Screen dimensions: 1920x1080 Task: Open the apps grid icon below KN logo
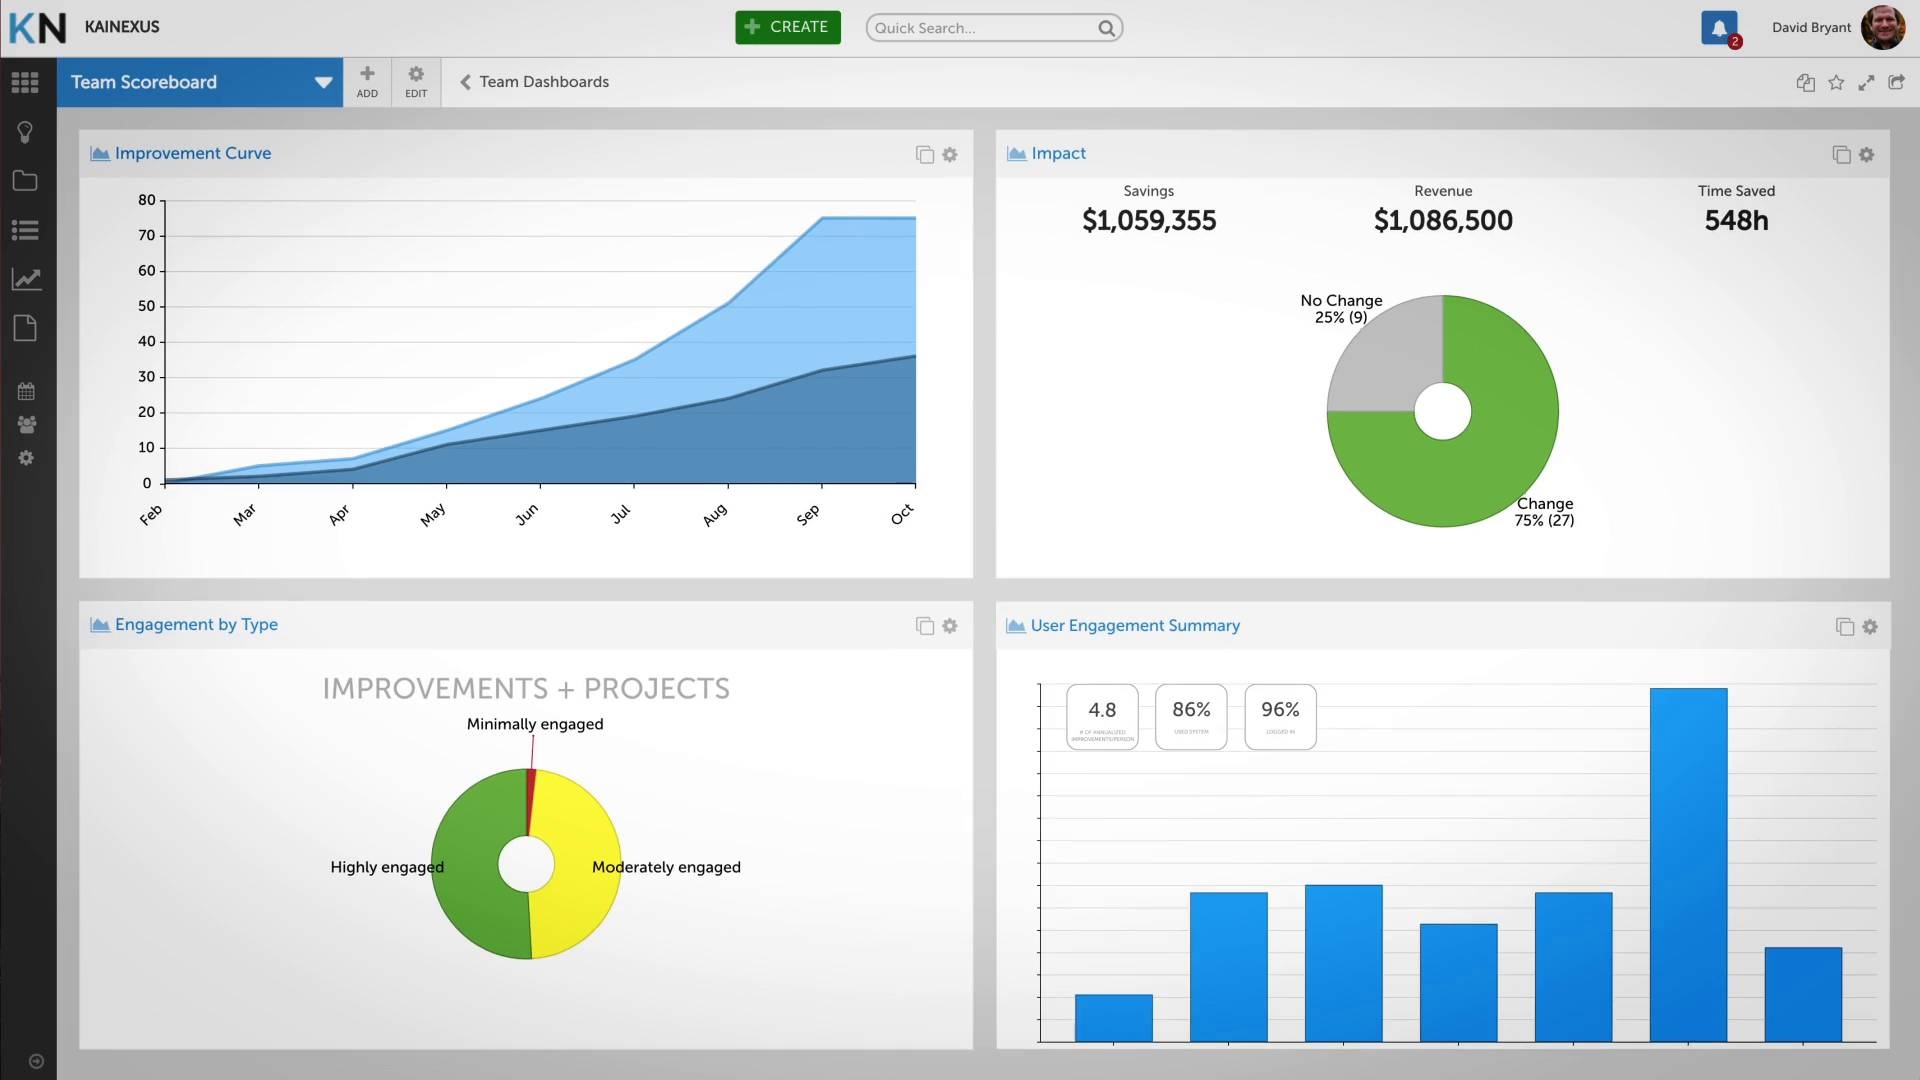25,82
